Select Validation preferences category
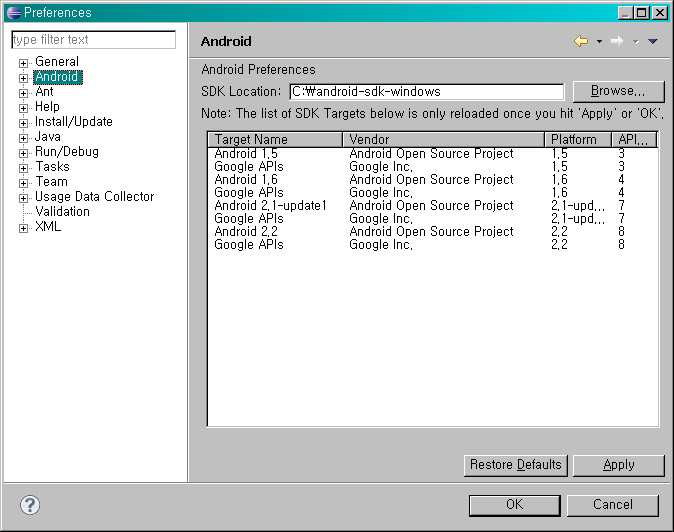 pos(62,212)
